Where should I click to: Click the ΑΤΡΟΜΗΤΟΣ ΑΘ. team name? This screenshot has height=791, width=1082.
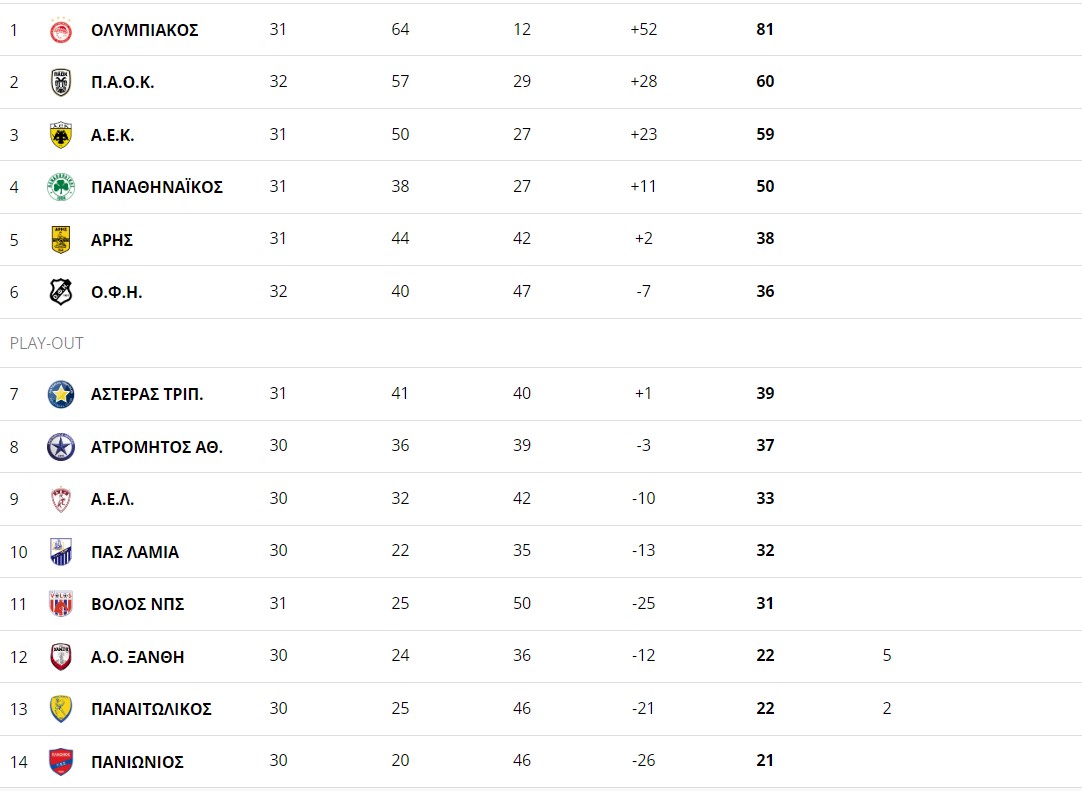[157, 447]
